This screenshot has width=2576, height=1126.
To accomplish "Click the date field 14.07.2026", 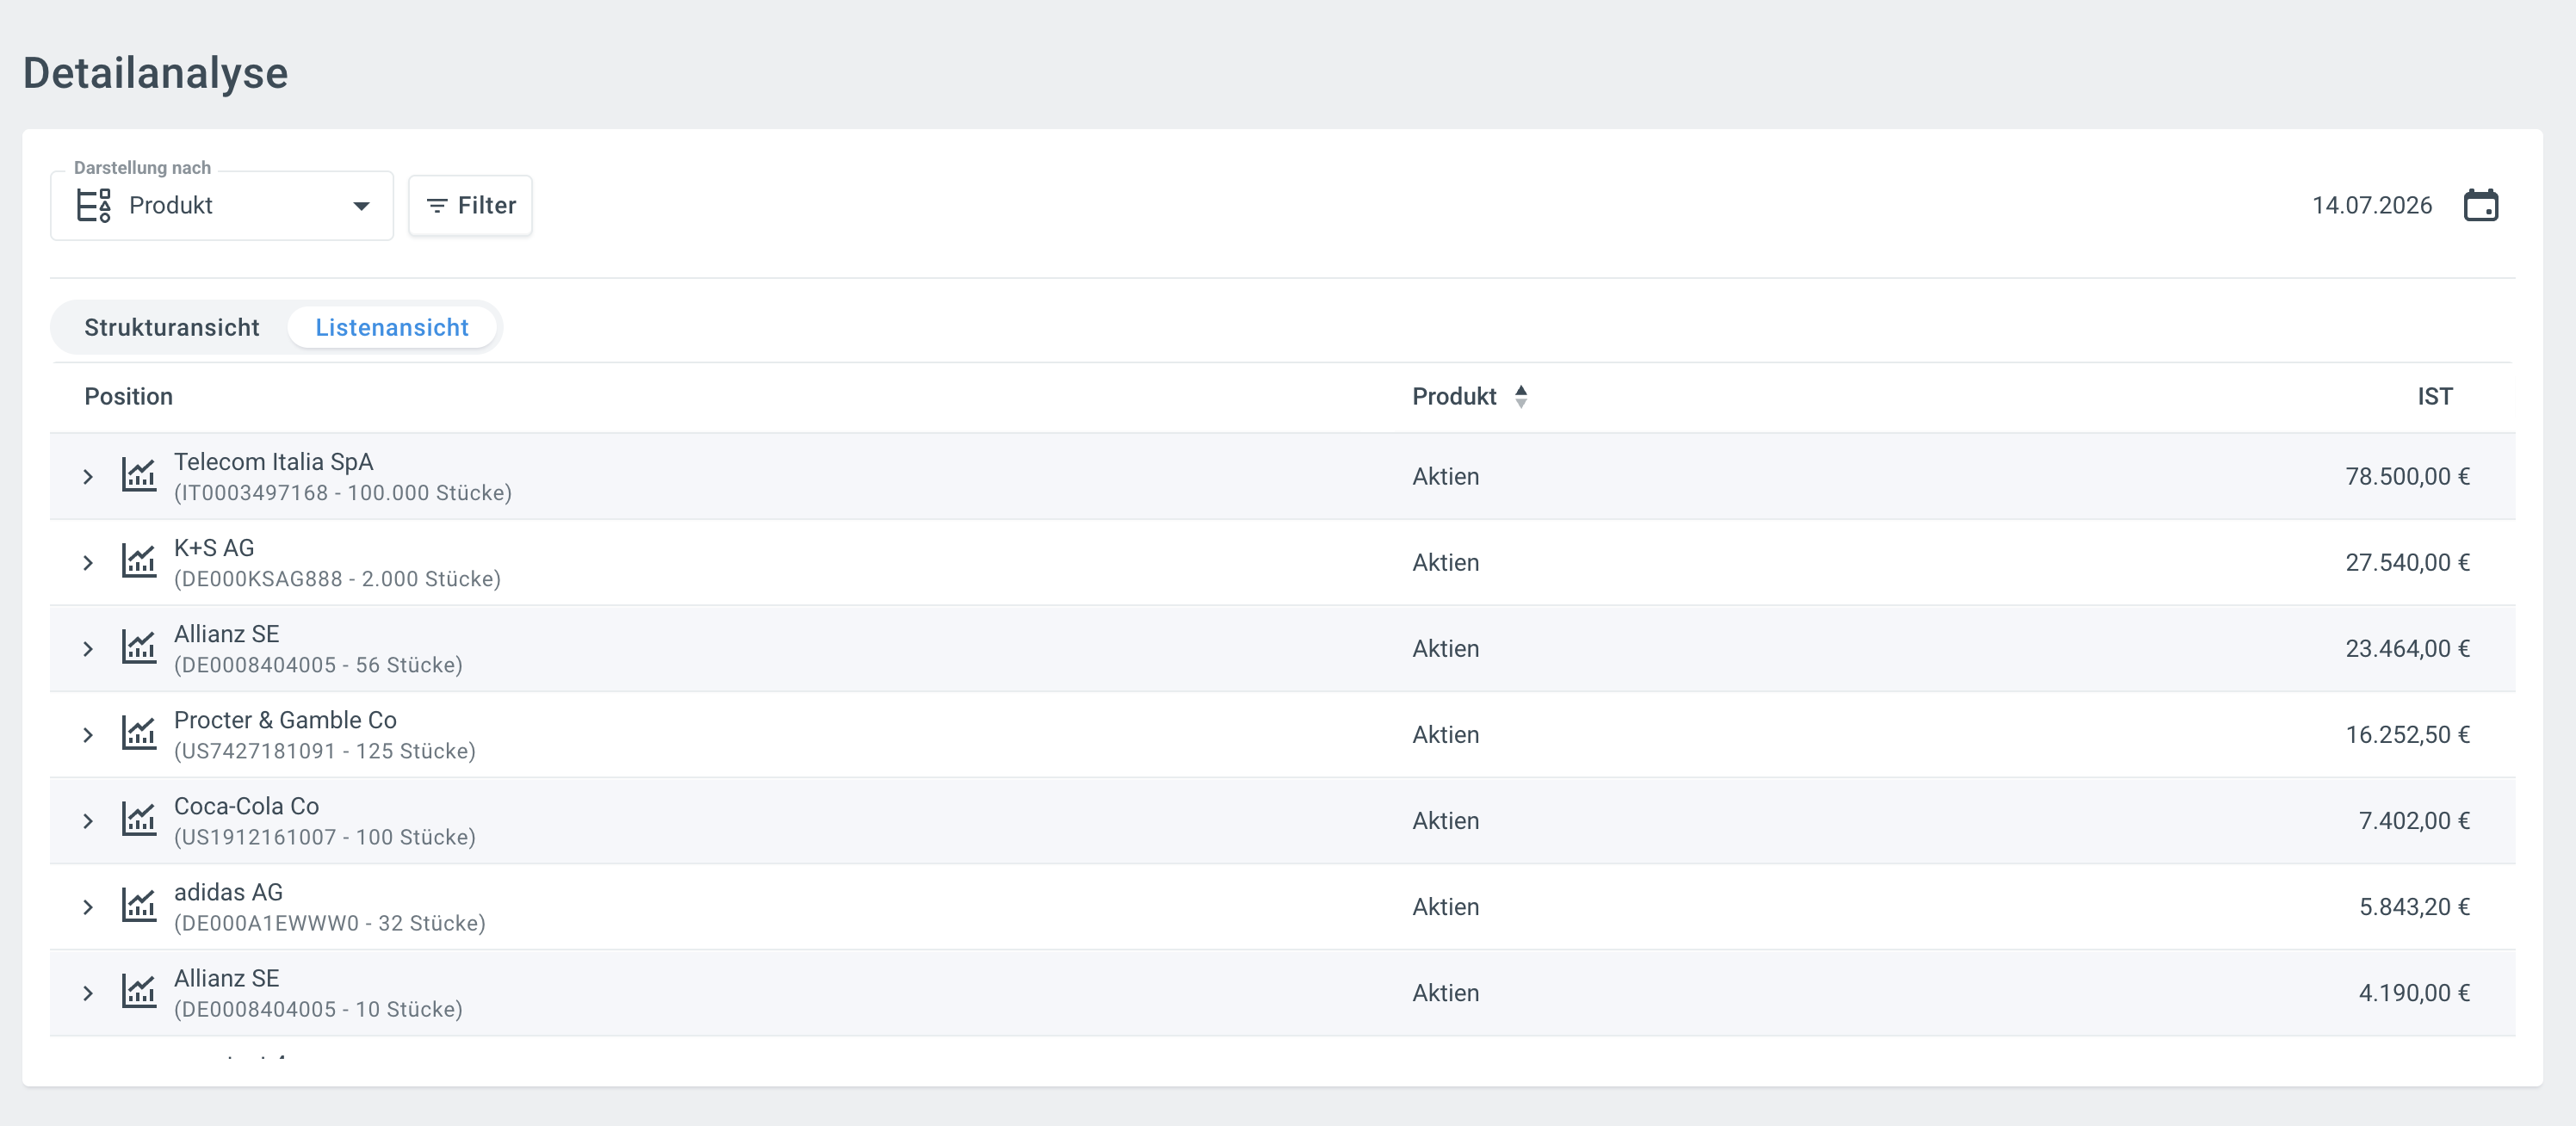I will [2371, 205].
